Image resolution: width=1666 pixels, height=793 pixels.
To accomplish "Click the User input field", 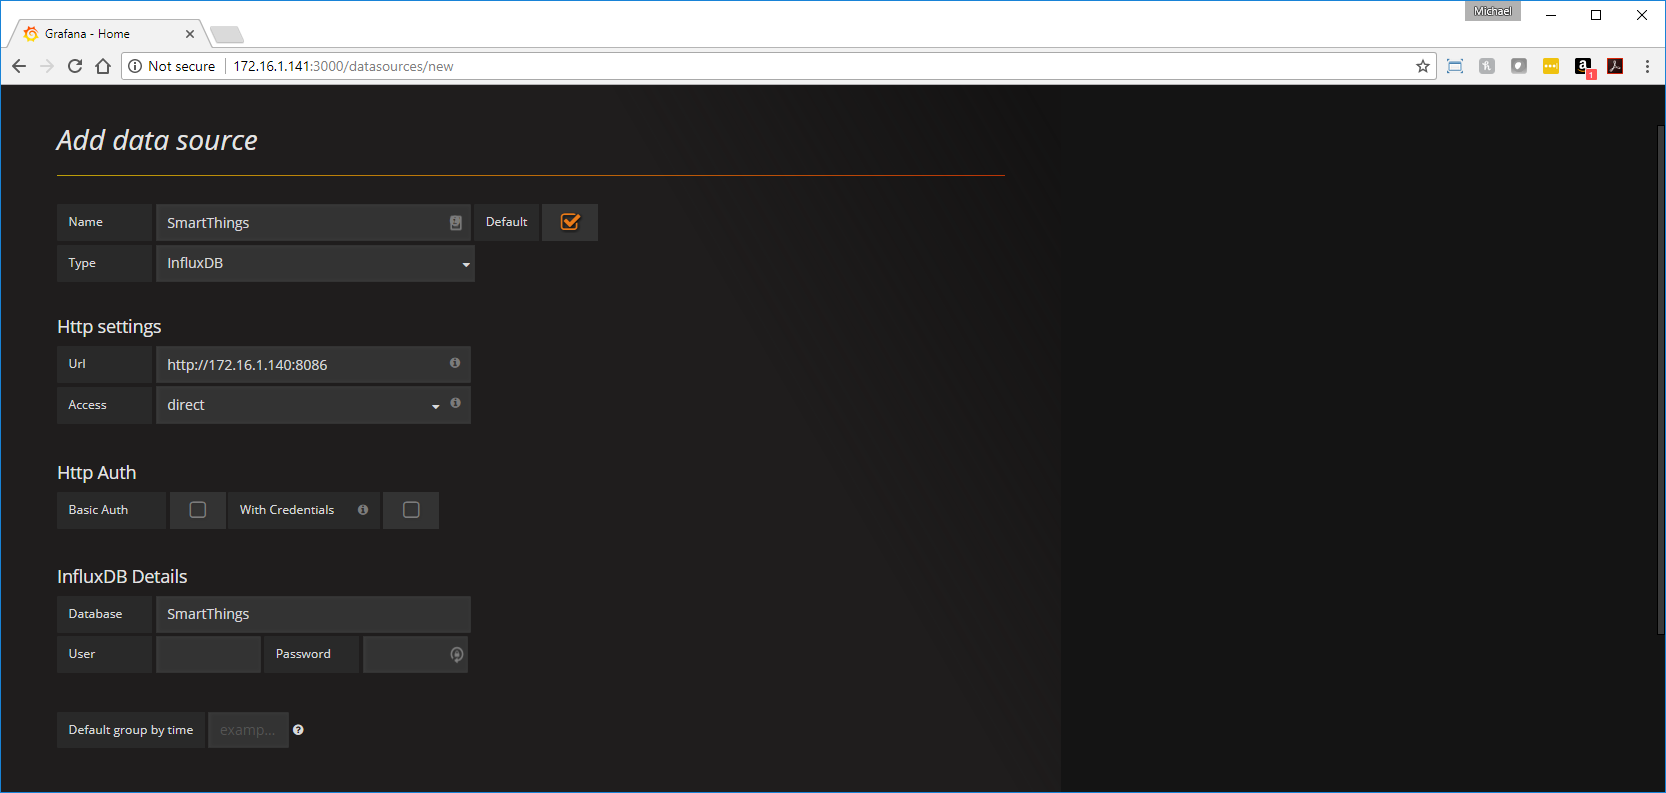I will pyautogui.click(x=208, y=654).
